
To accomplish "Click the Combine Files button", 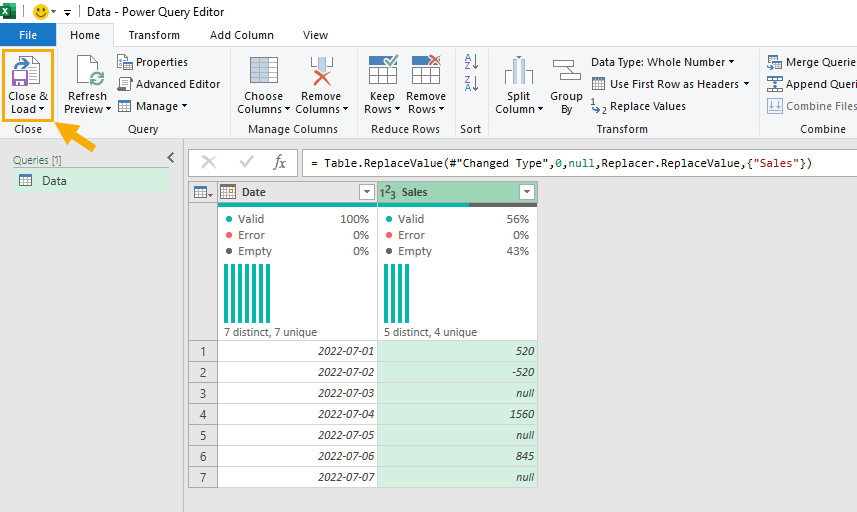I will click(x=811, y=106).
